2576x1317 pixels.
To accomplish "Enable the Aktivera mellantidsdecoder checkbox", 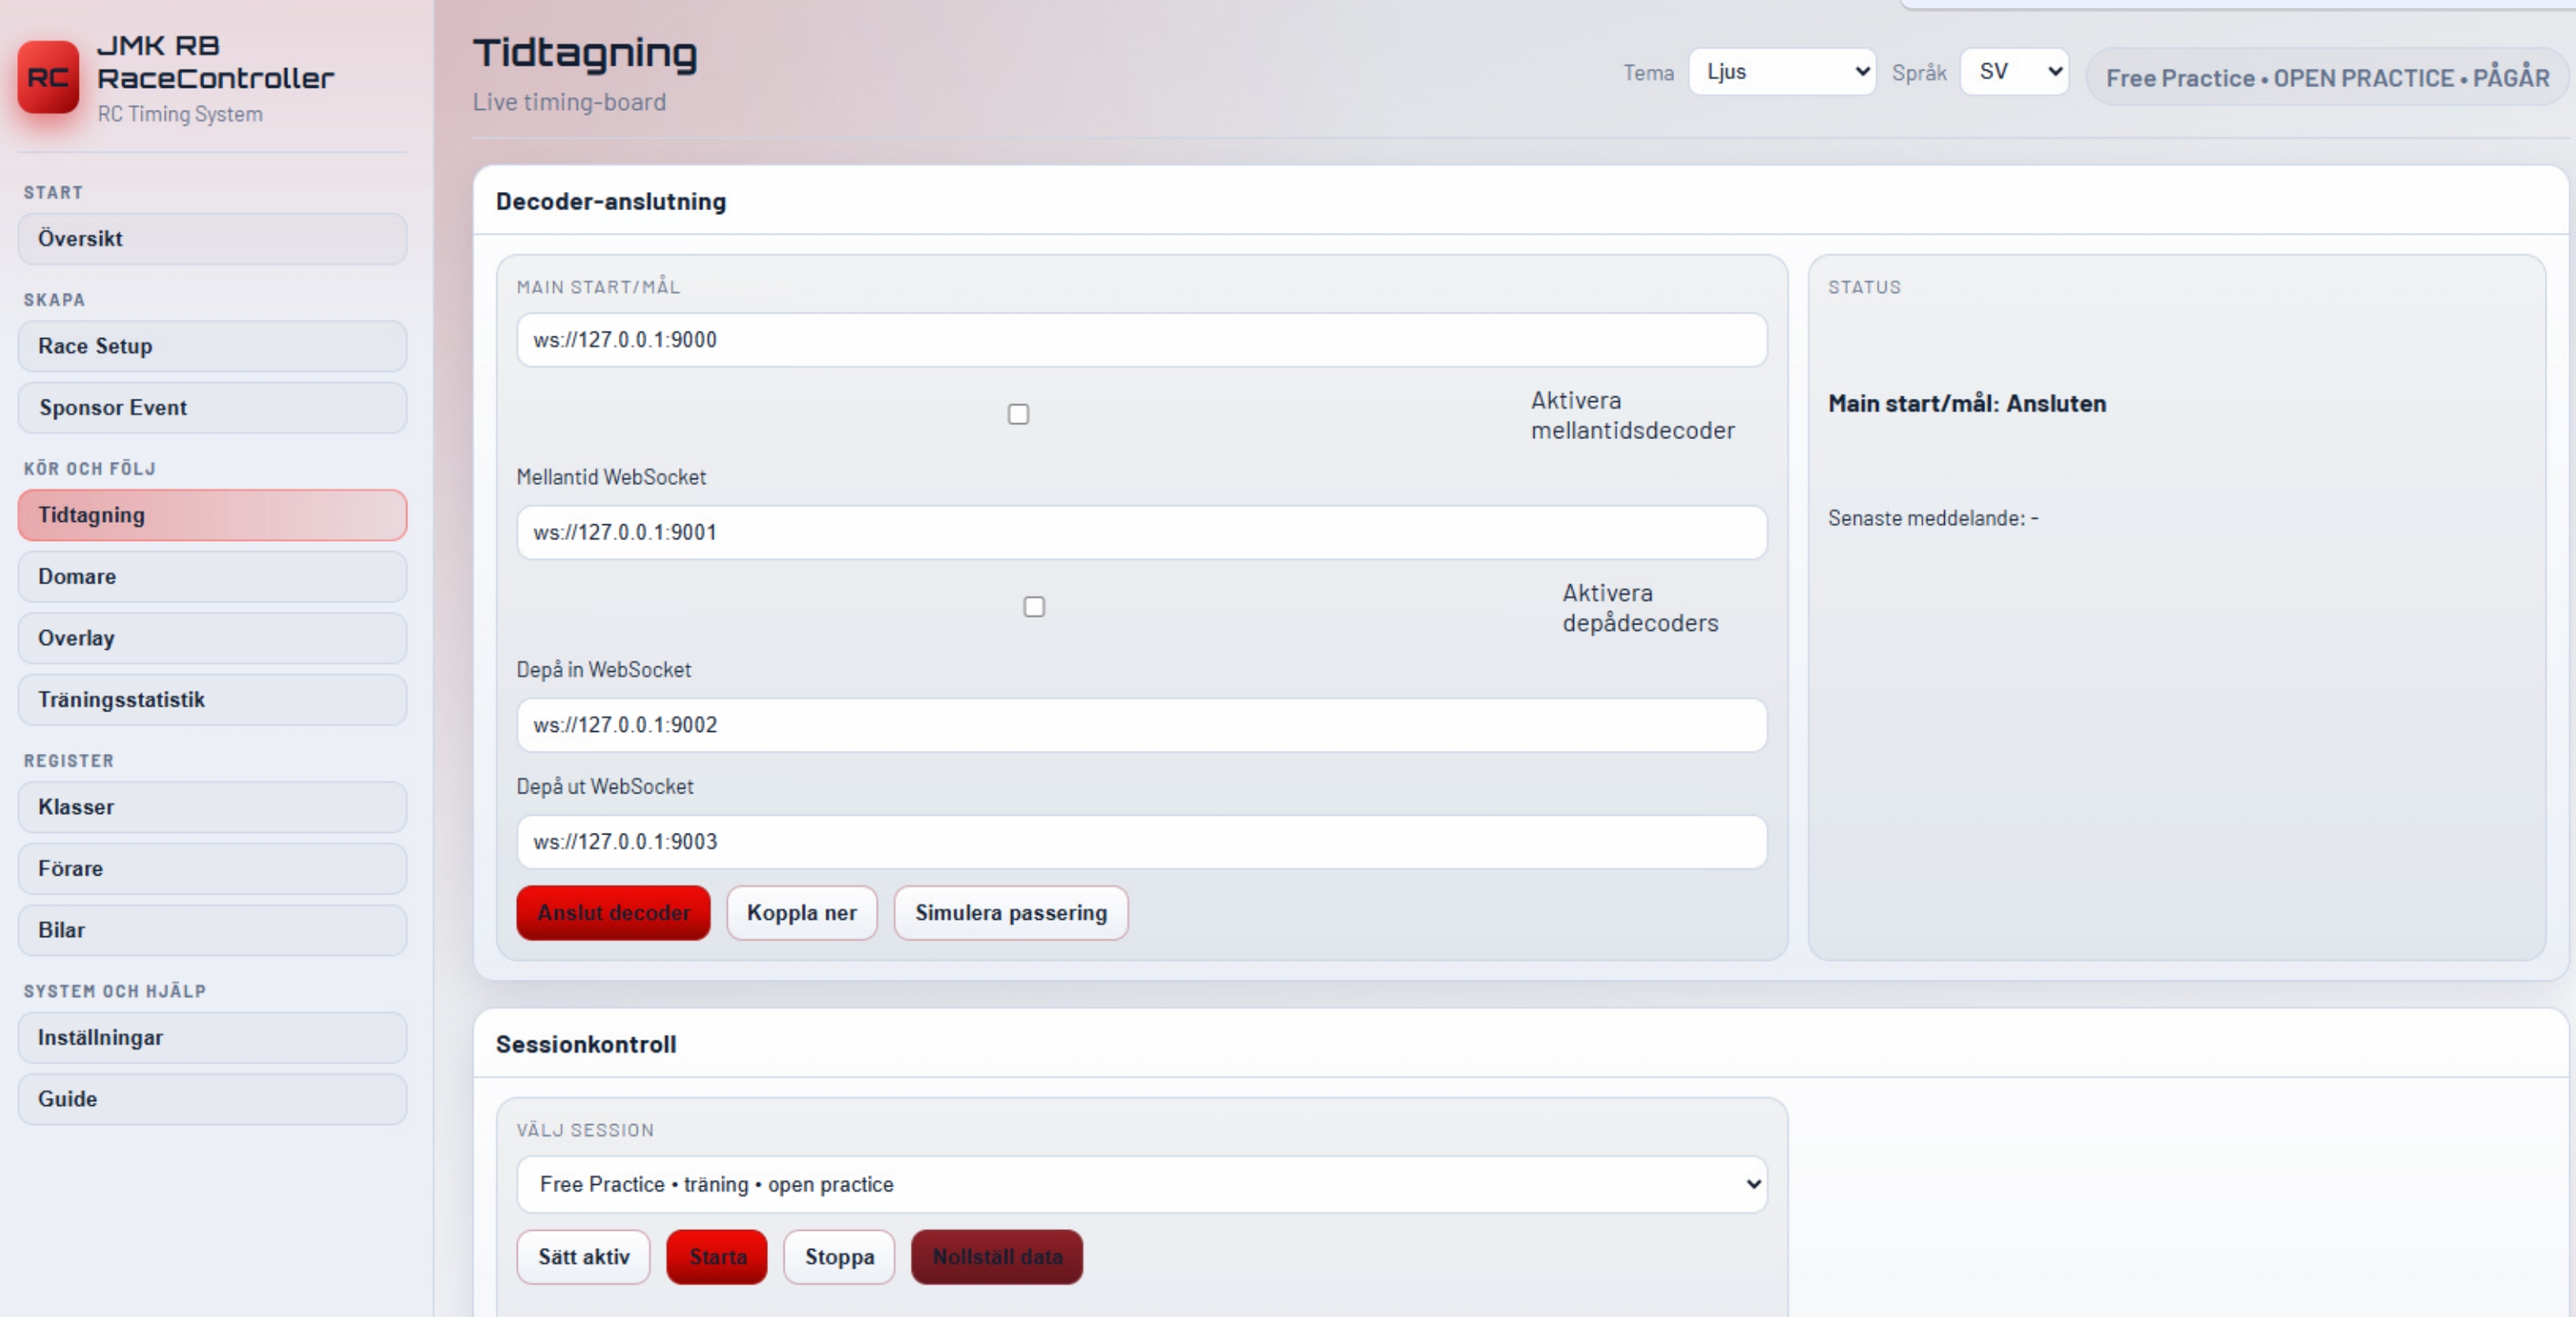I will [1018, 414].
